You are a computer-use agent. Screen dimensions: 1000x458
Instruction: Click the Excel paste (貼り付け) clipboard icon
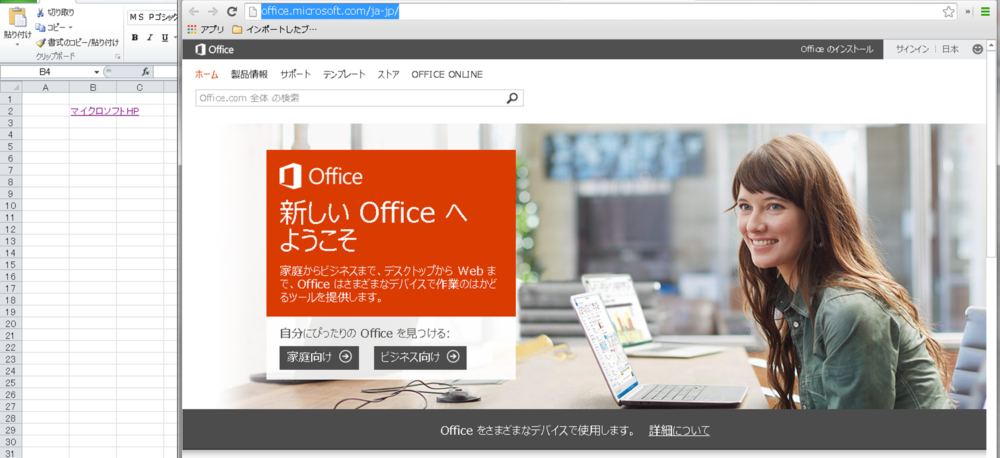click(x=16, y=17)
